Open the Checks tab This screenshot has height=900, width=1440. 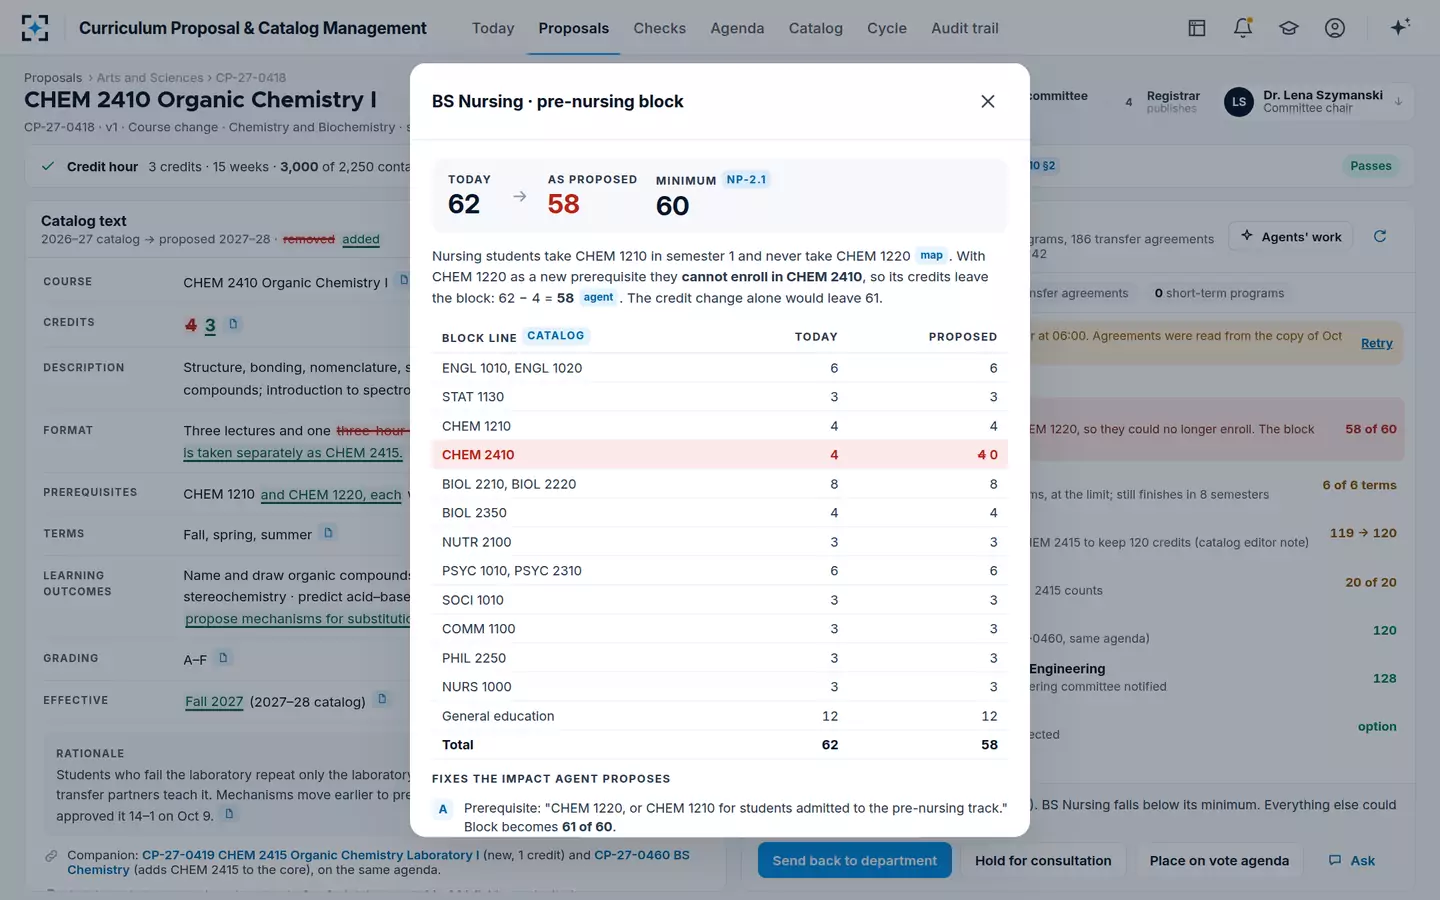pyautogui.click(x=659, y=28)
